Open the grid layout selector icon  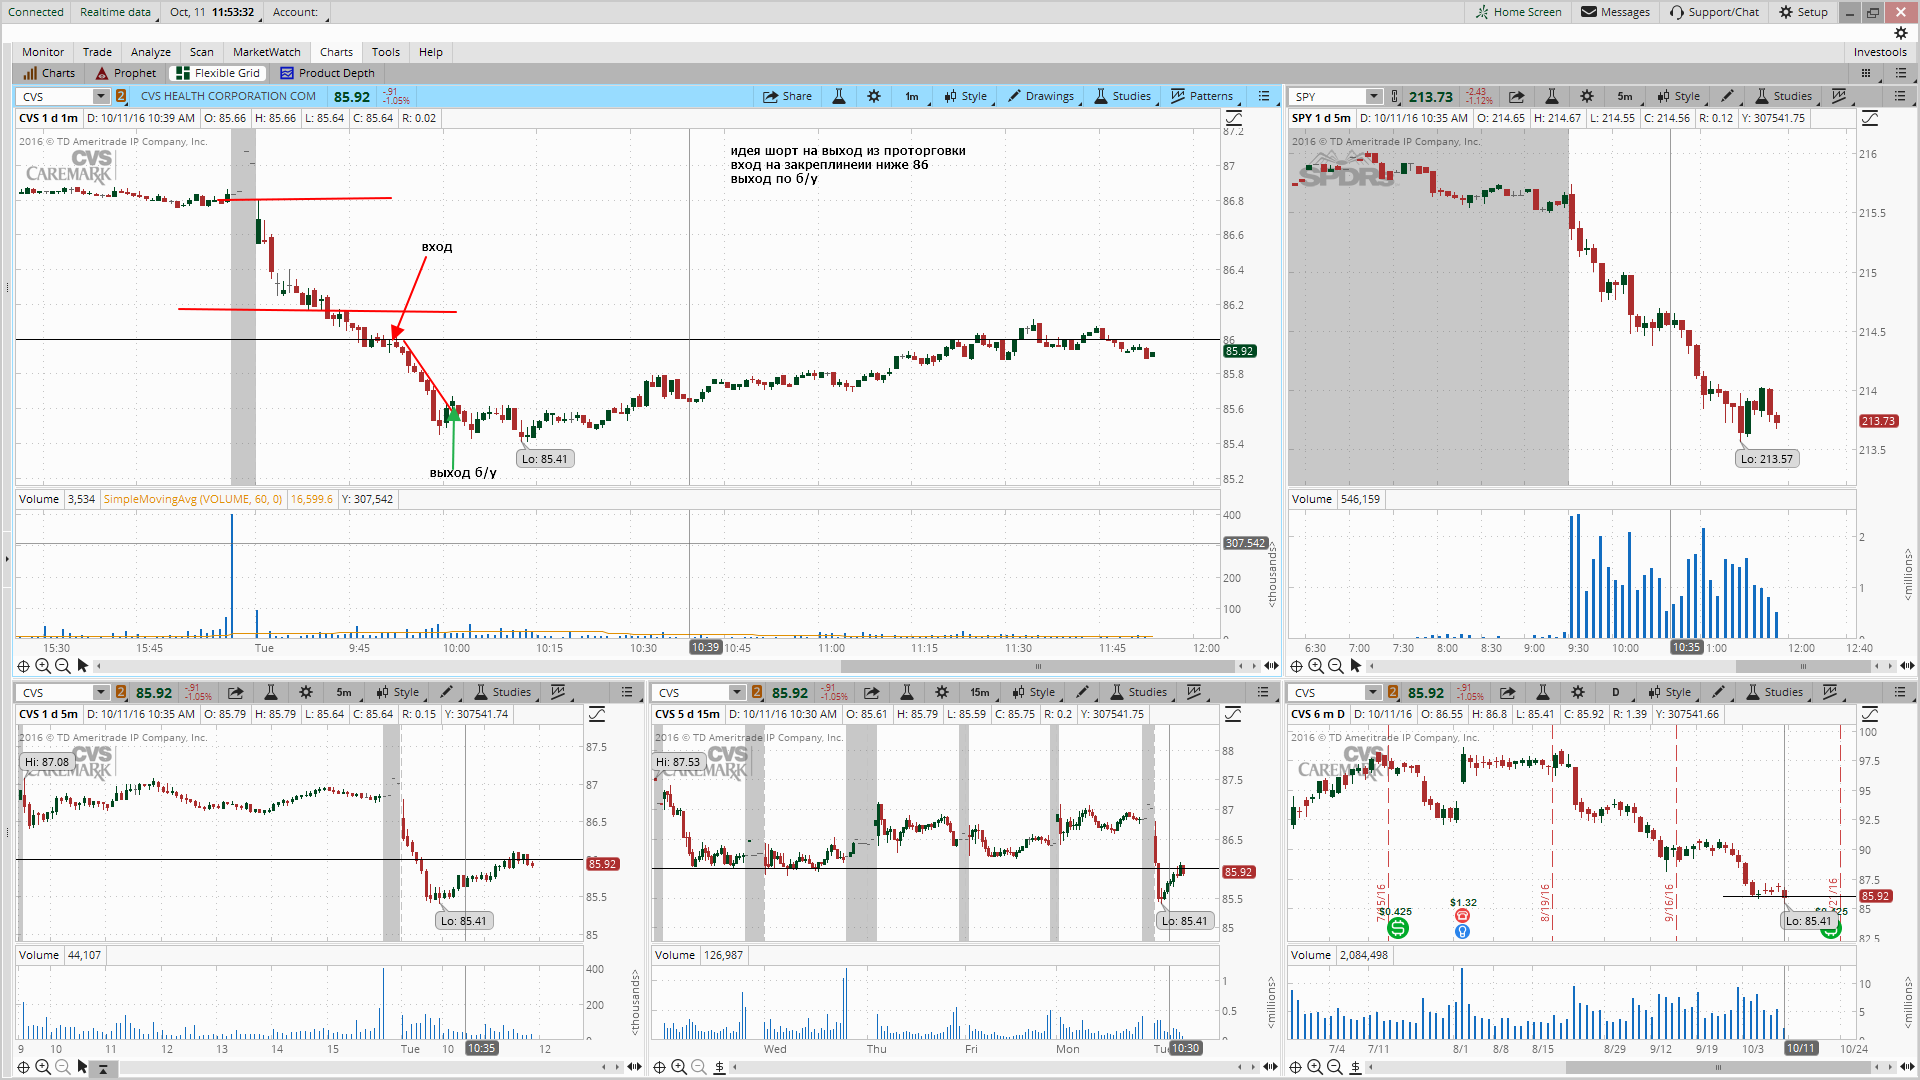[x=1866, y=73]
